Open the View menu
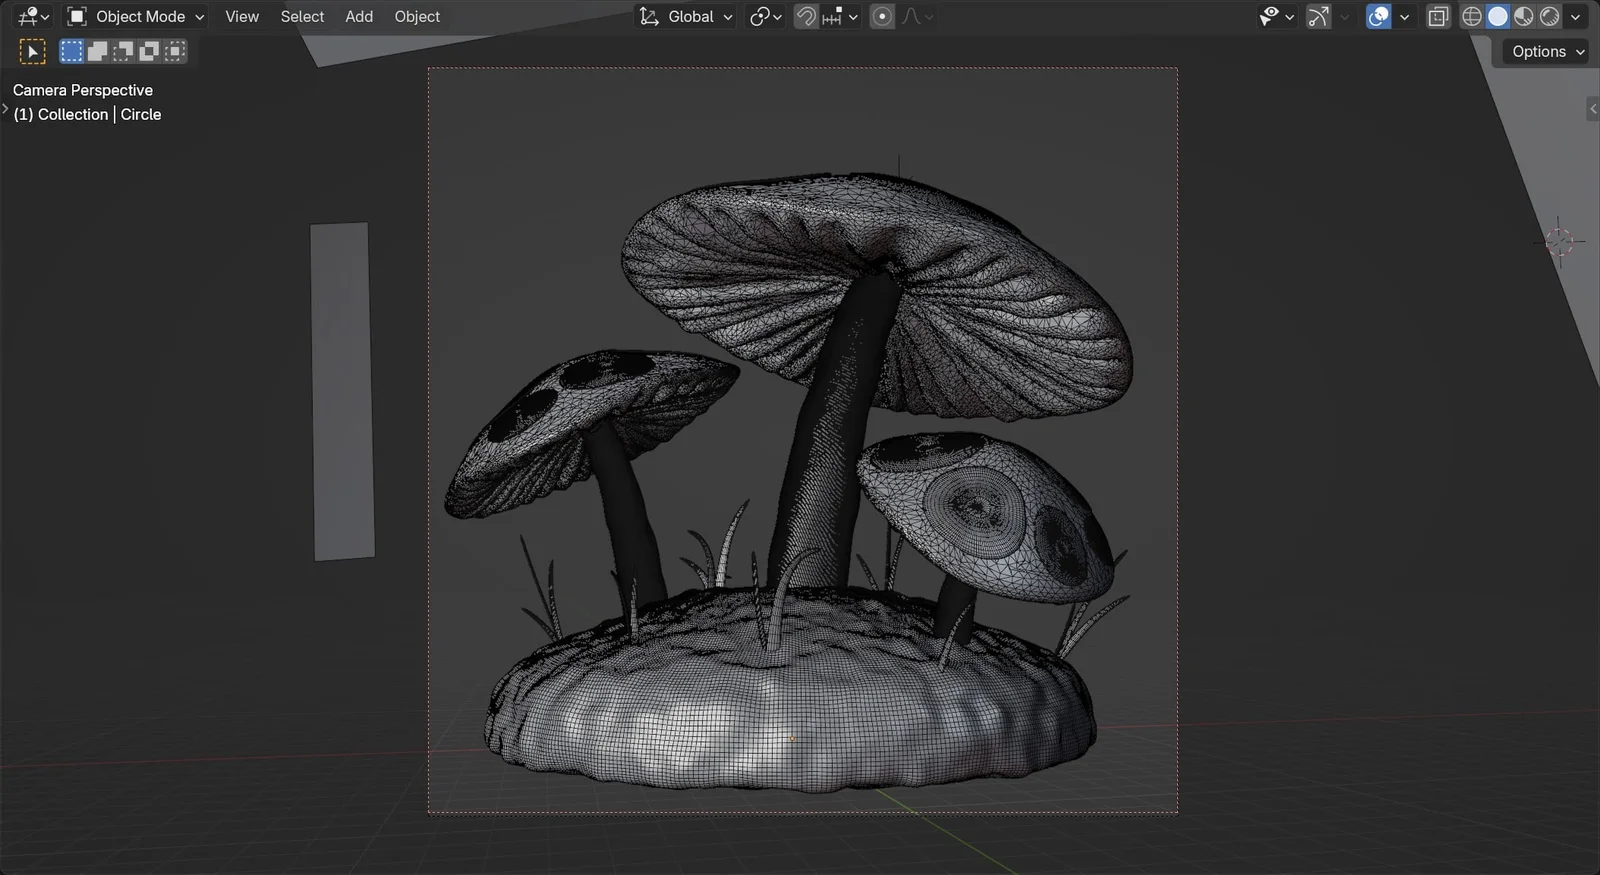The width and height of the screenshot is (1600, 875). (x=242, y=16)
